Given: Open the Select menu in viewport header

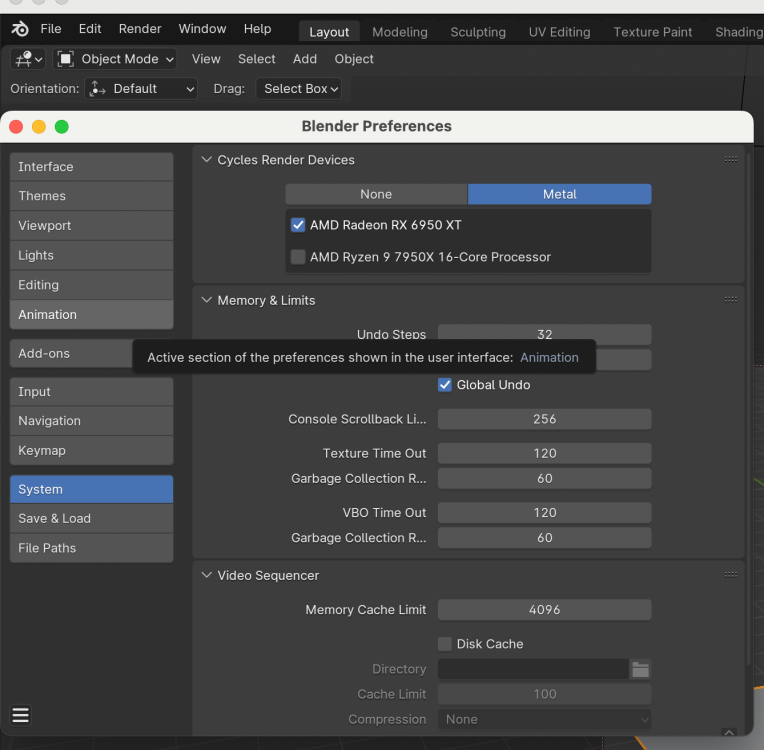Looking at the screenshot, I should [x=256, y=59].
